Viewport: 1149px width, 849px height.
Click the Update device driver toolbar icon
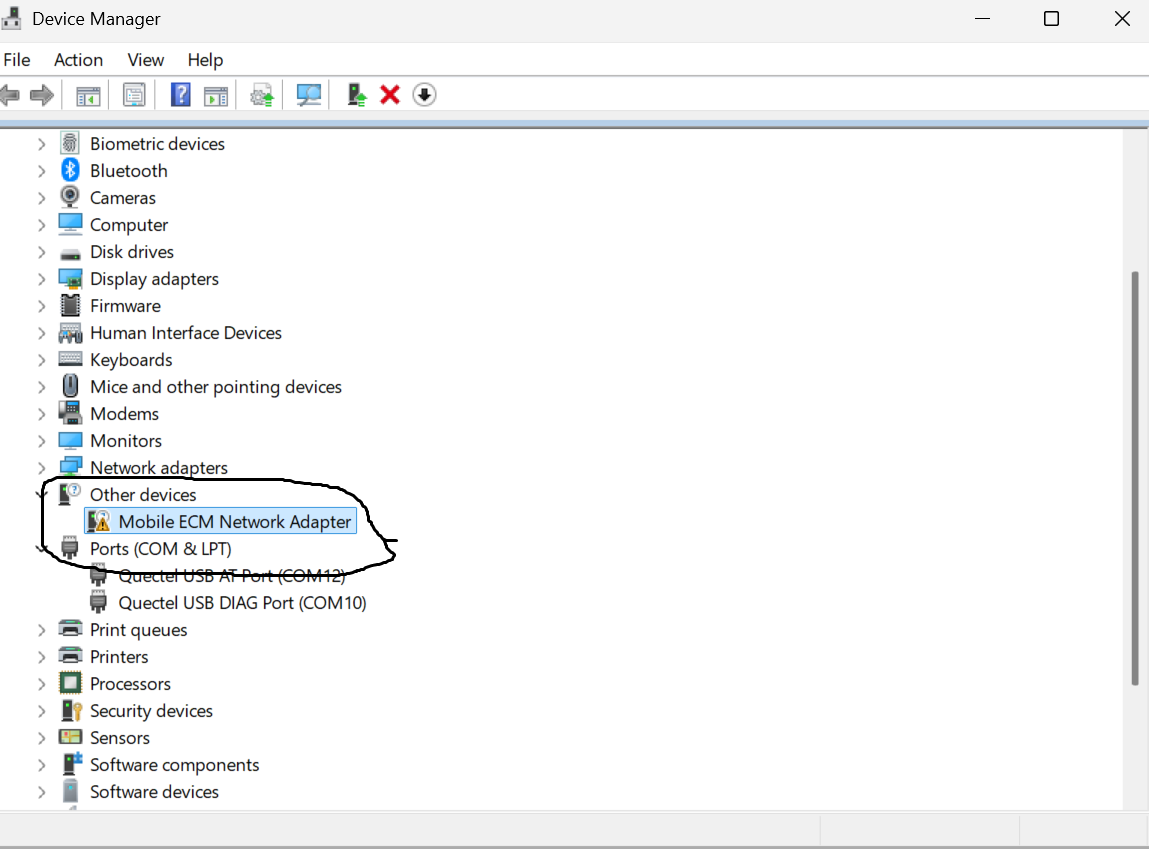[357, 95]
